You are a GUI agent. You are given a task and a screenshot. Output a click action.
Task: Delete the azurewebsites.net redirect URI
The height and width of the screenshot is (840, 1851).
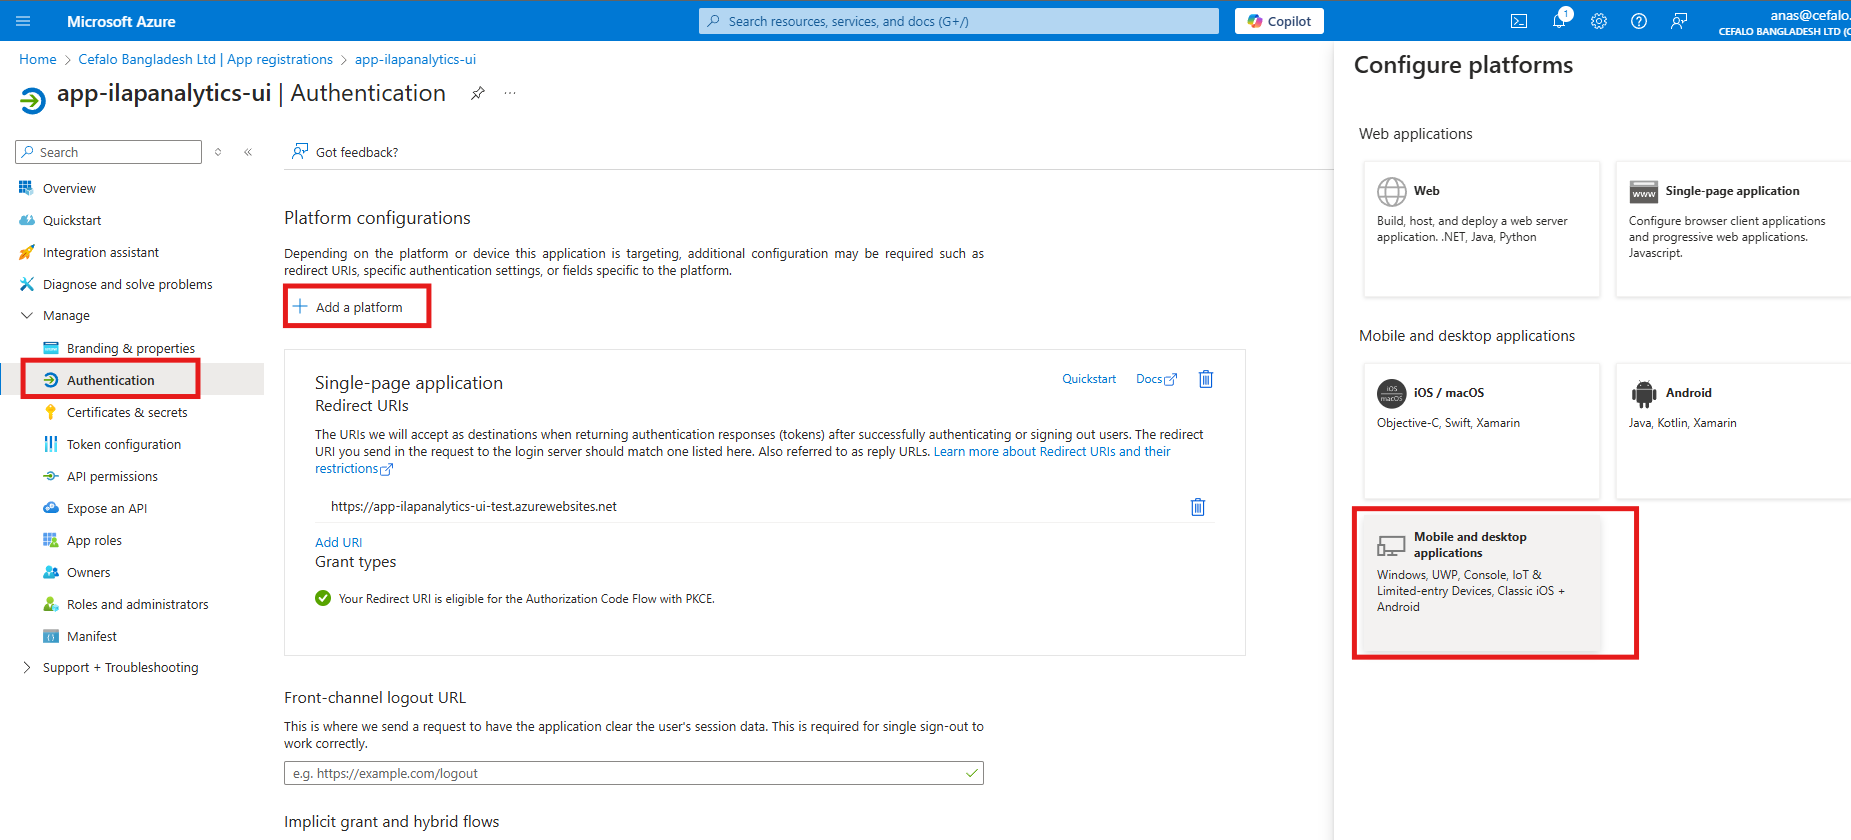[x=1198, y=507]
